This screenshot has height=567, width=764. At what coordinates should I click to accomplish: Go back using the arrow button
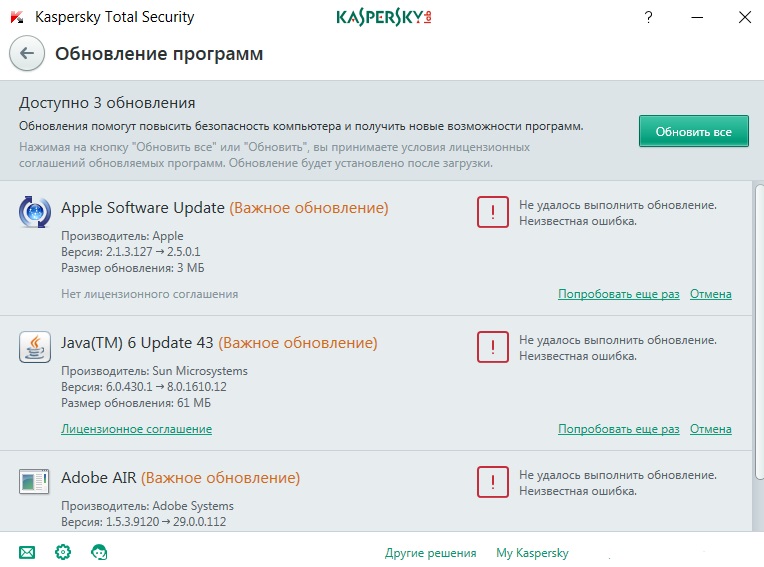[x=27, y=53]
